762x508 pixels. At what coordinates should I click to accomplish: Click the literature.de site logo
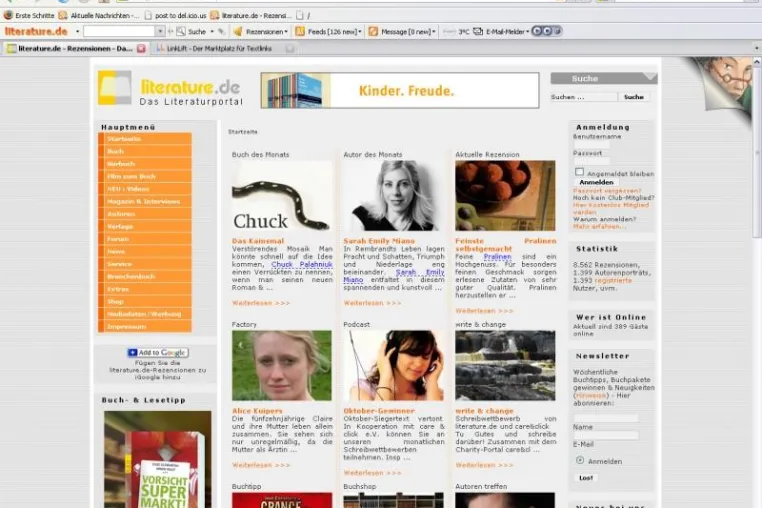[170, 88]
